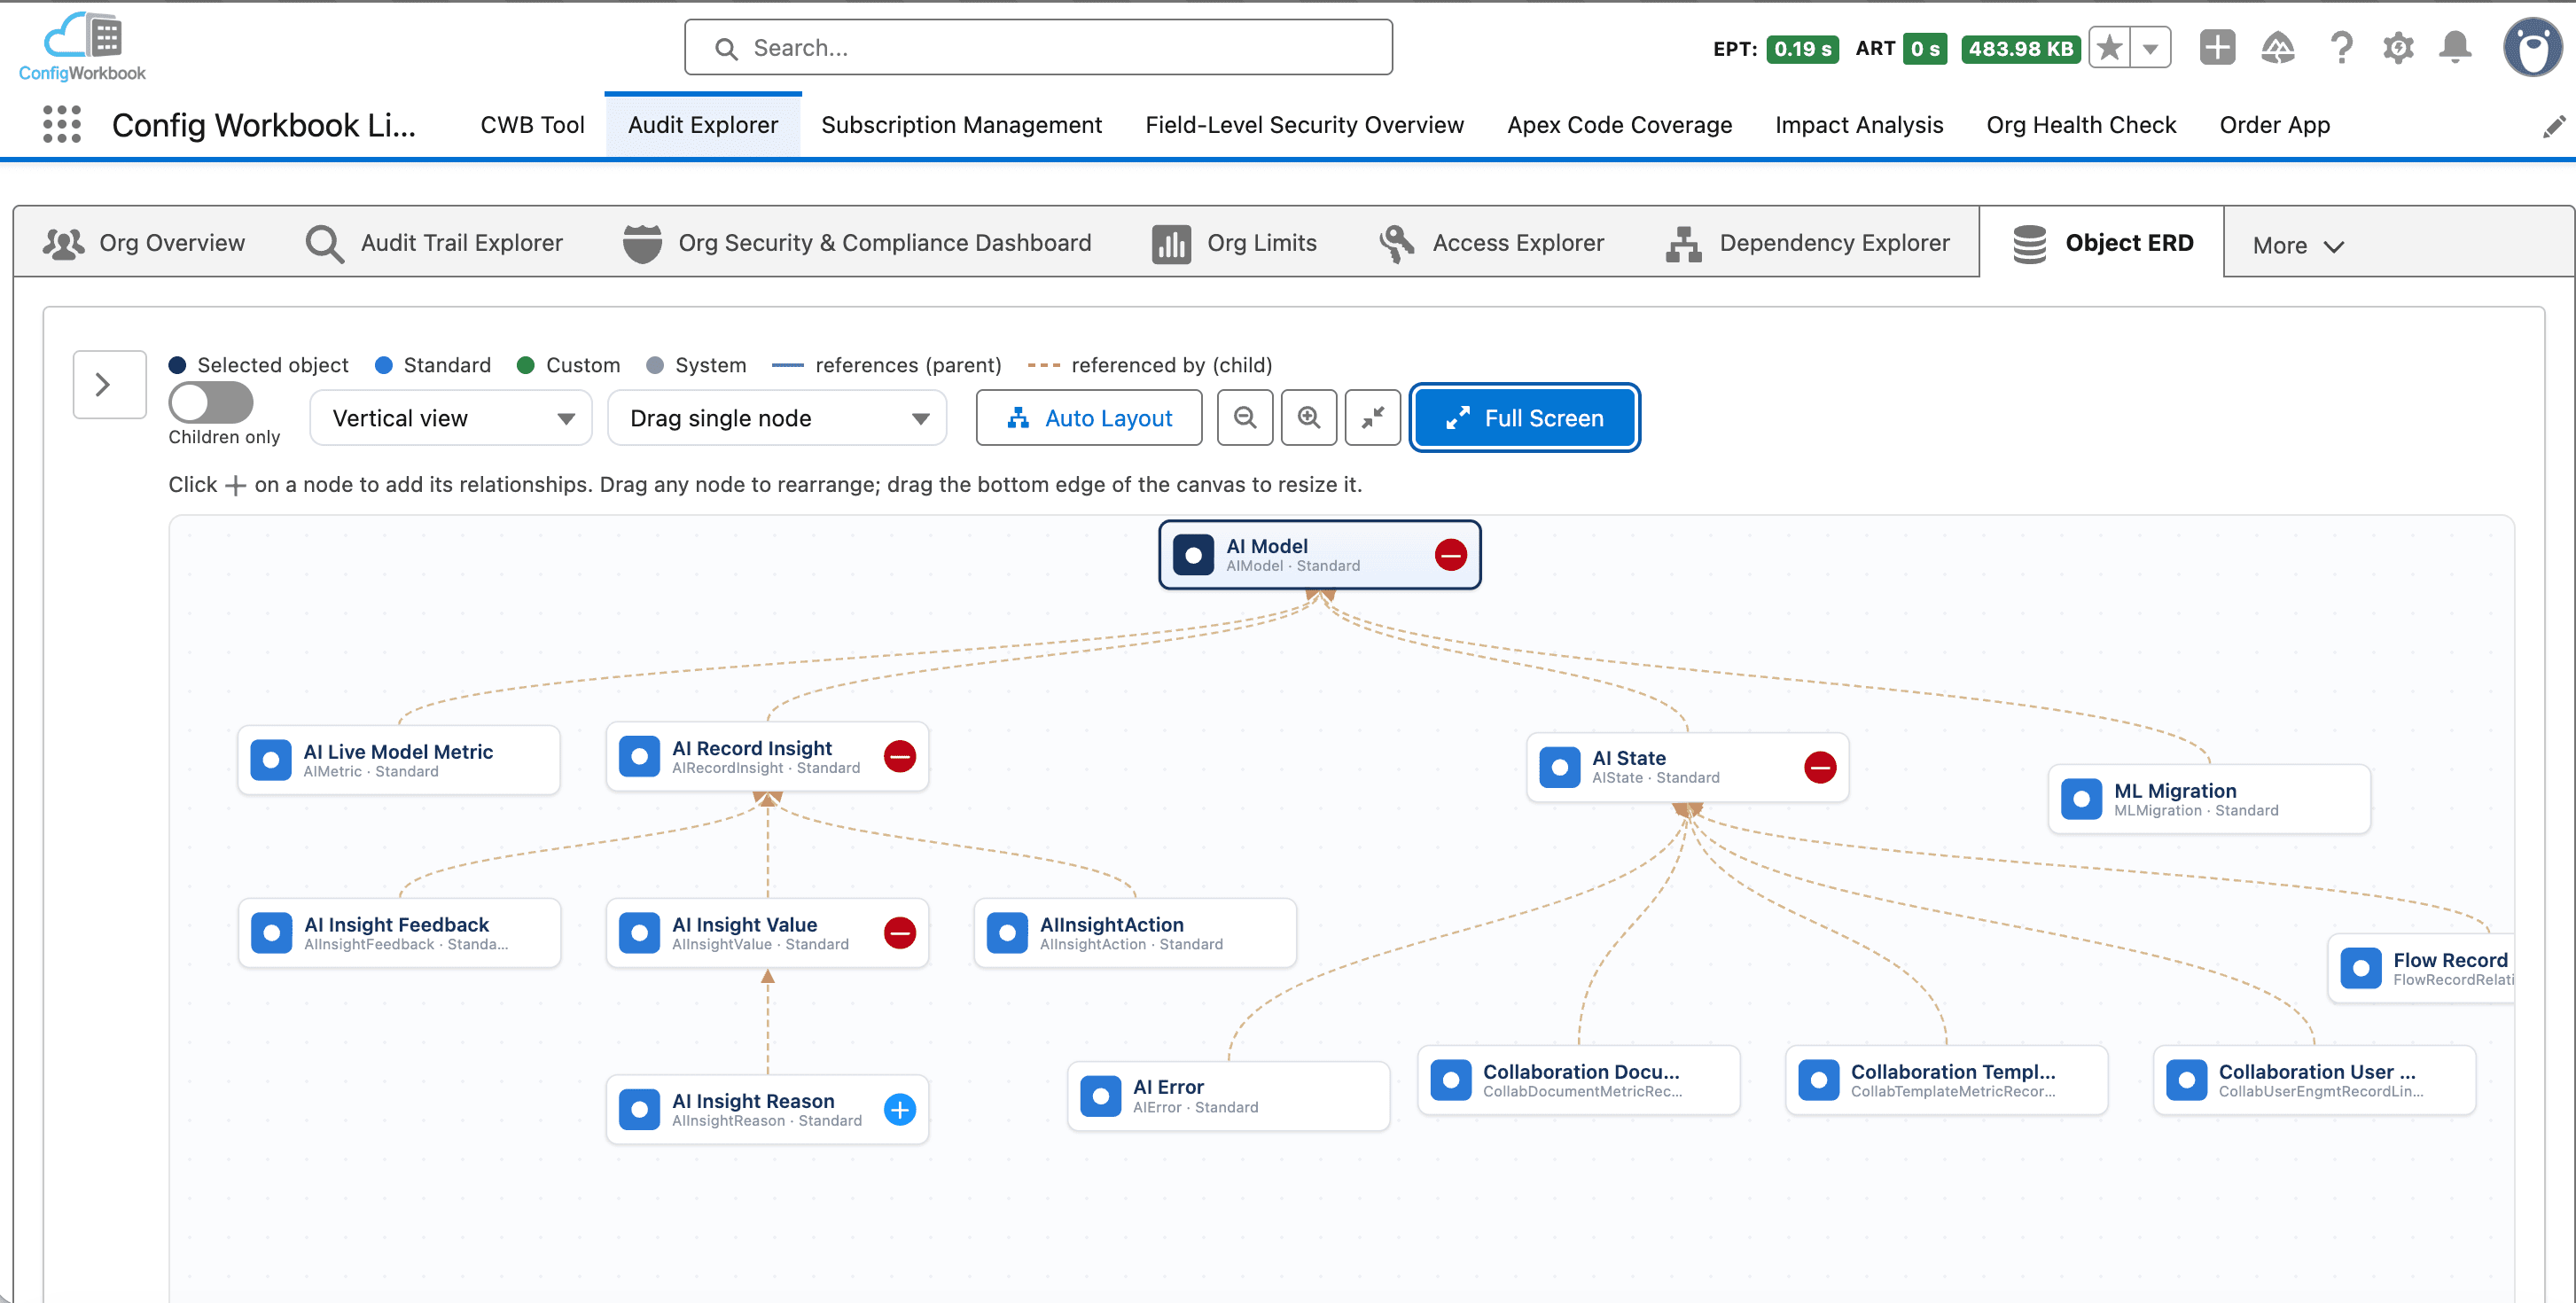The height and width of the screenshot is (1303, 2576).
Task: Open Org Security & Compliance Dashboard tab
Action: pos(857,243)
